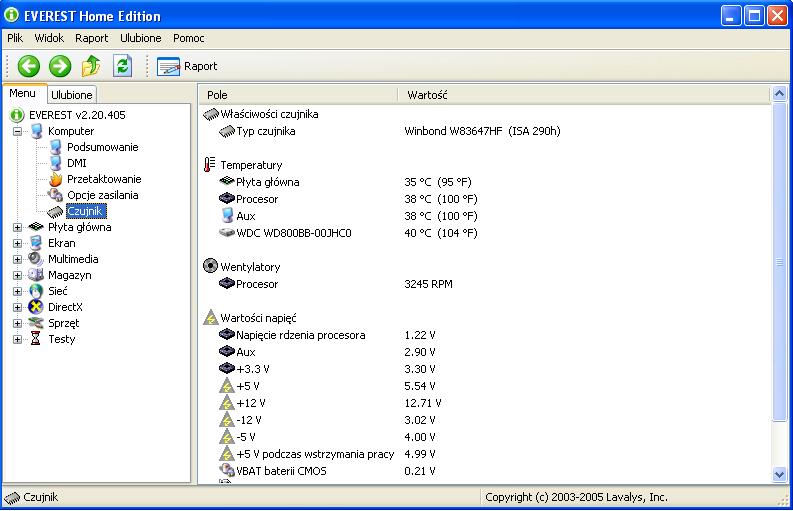Select EVEREST v2.20.405 root node

click(x=77, y=115)
